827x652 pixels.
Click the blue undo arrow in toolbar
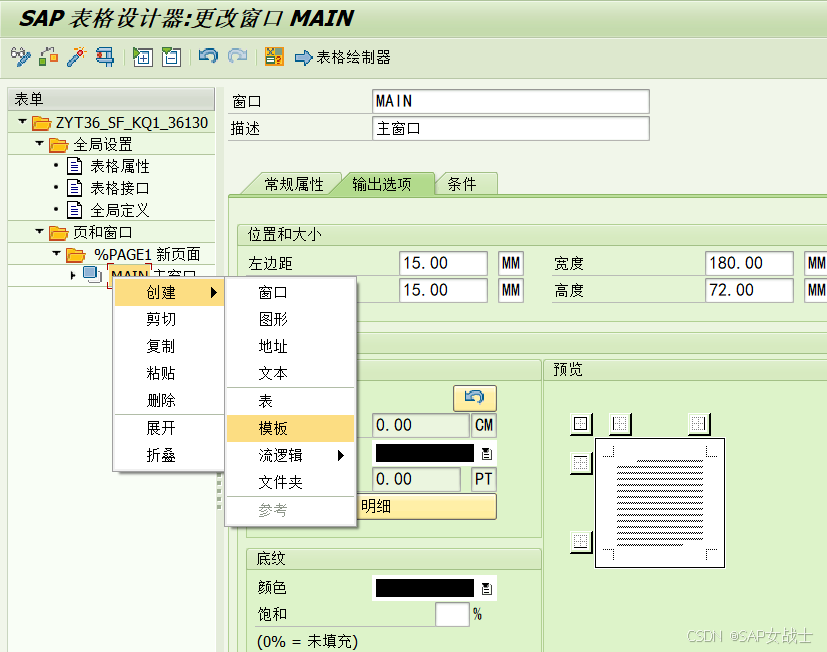208,55
